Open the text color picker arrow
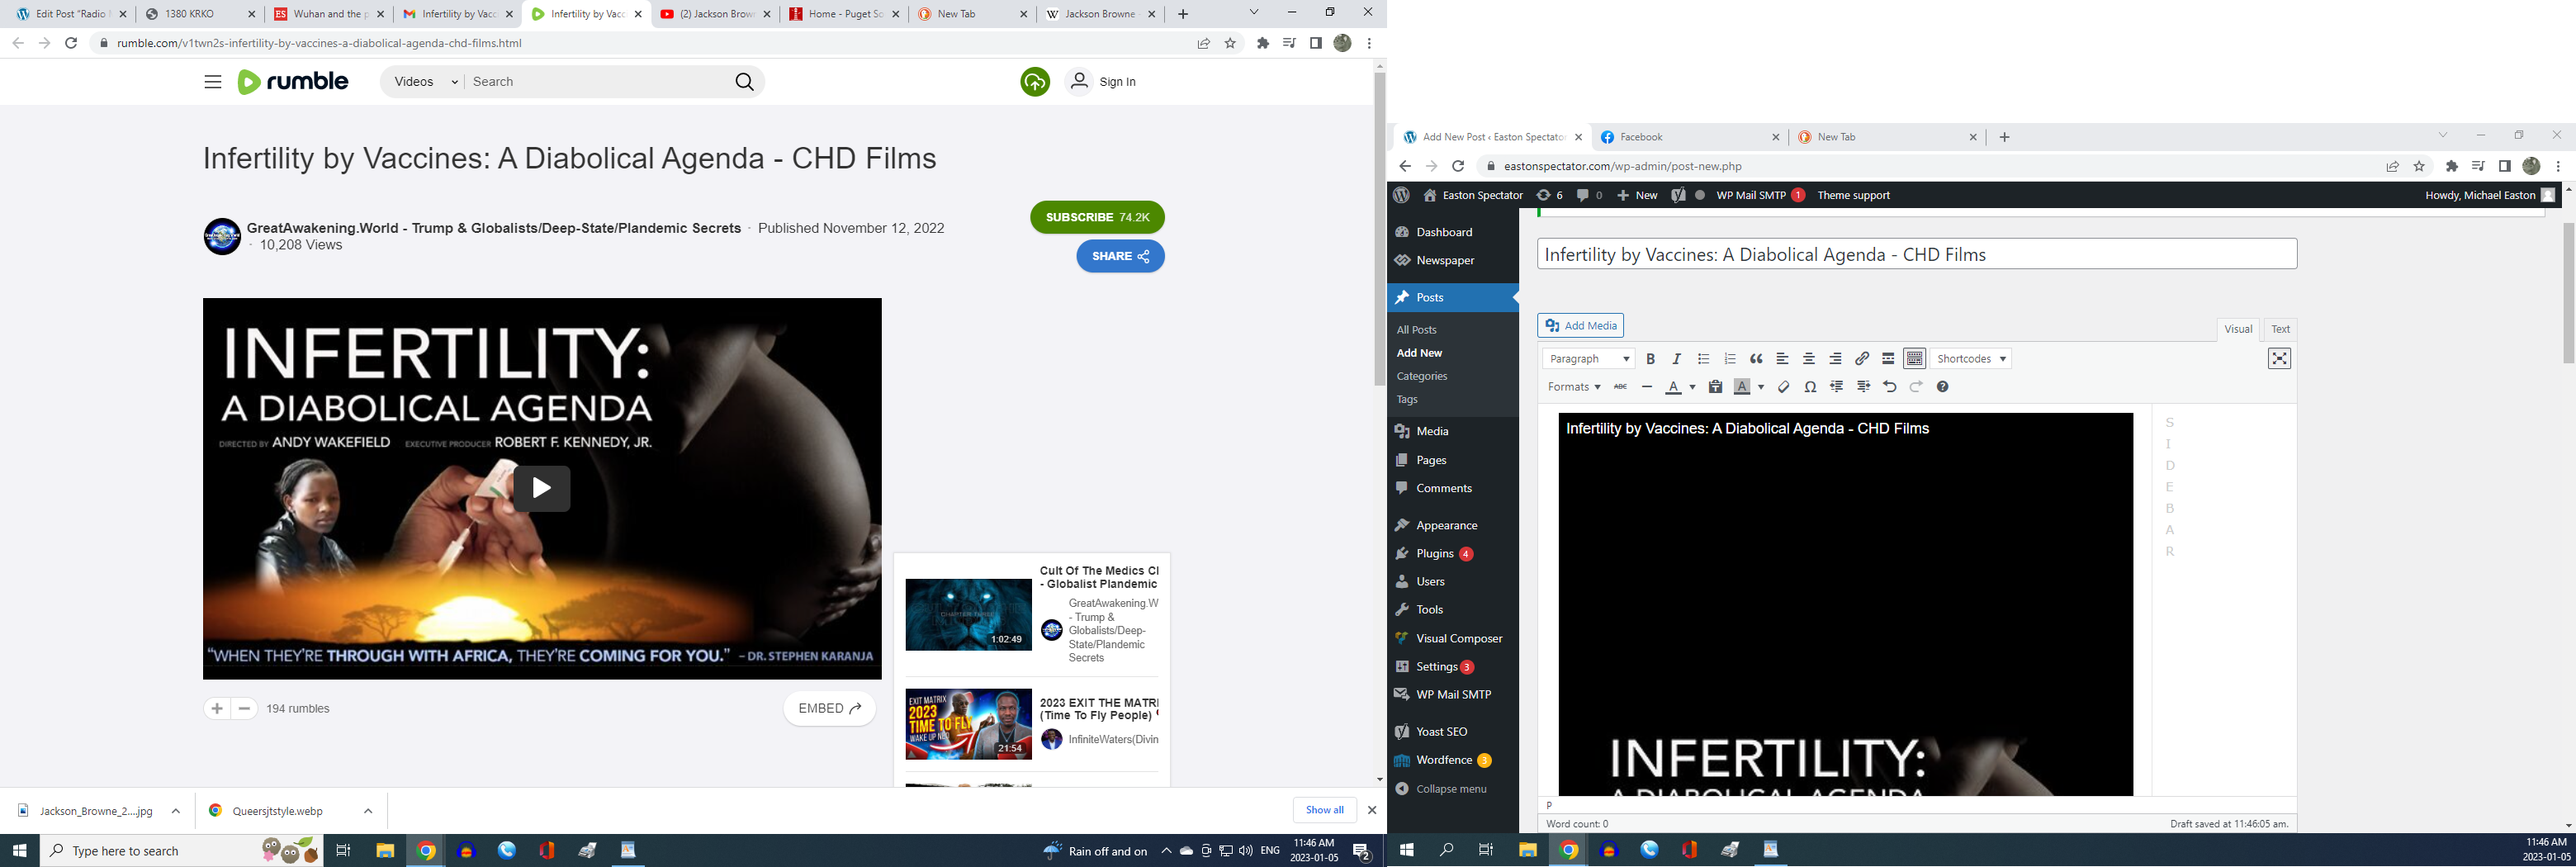Screen dimensions: 2576x867 (1692, 387)
